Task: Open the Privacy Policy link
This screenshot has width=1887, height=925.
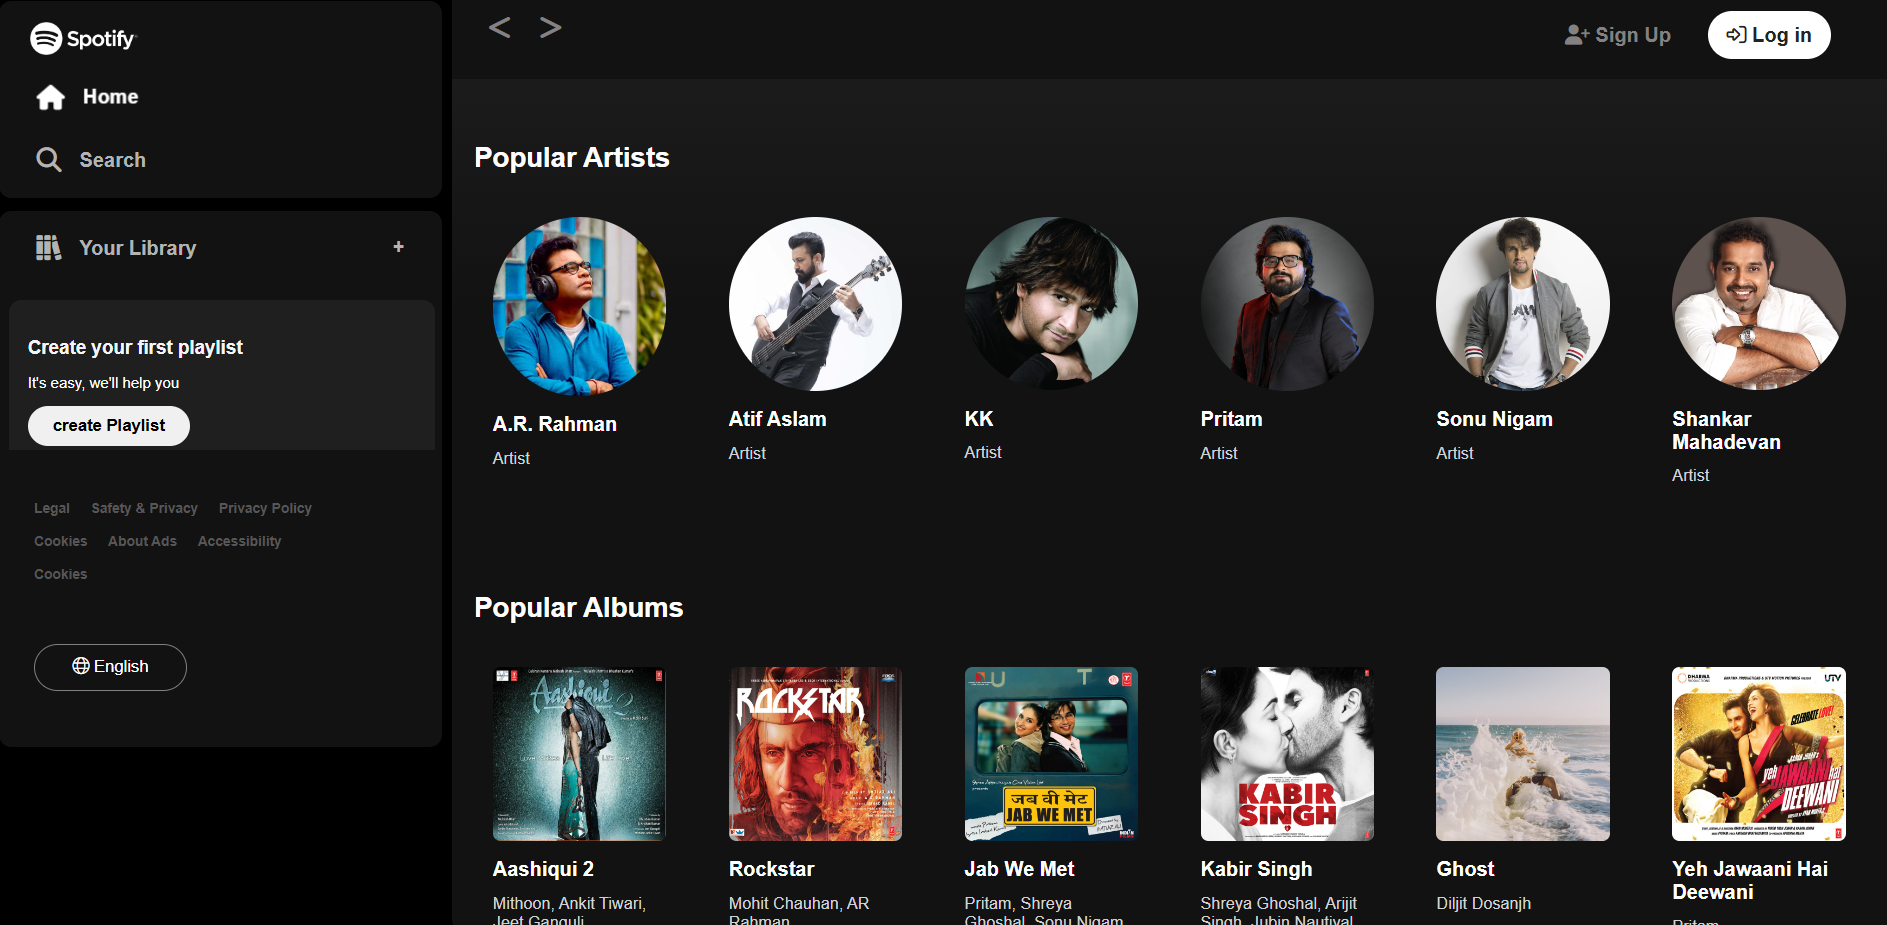Action: [x=265, y=508]
